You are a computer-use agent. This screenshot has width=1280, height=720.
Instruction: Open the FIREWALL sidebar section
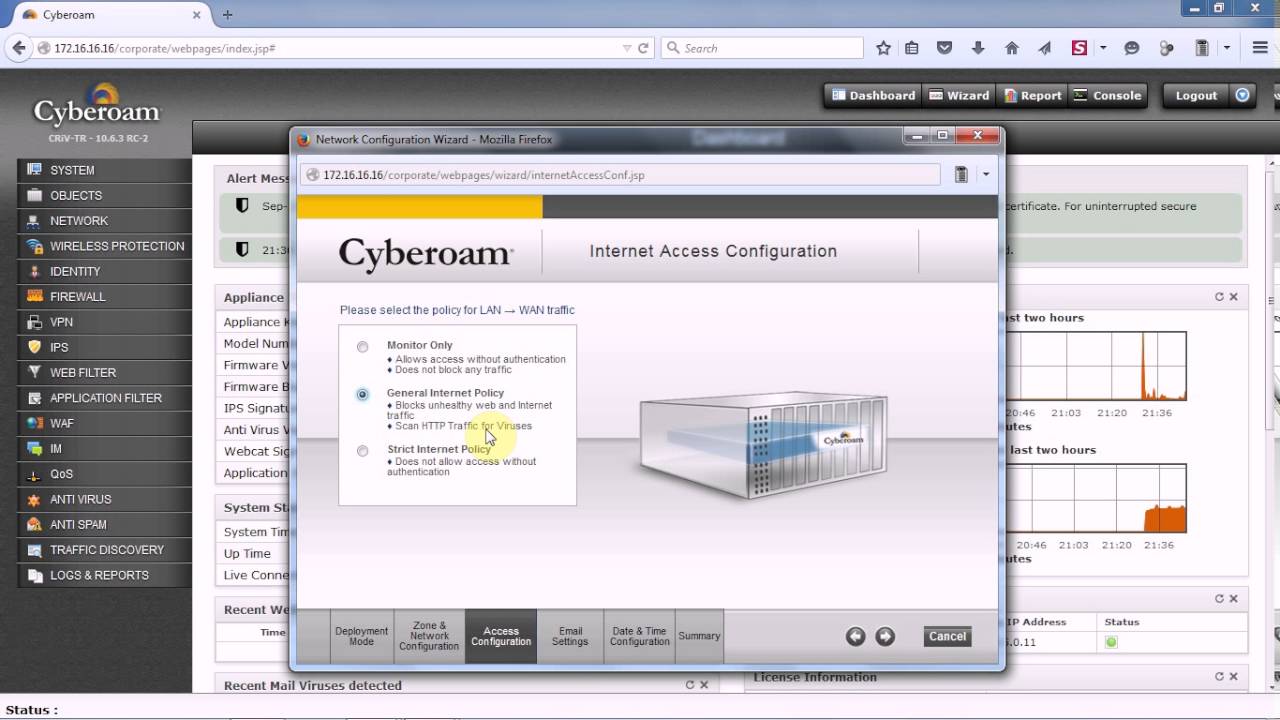[104, 297]
